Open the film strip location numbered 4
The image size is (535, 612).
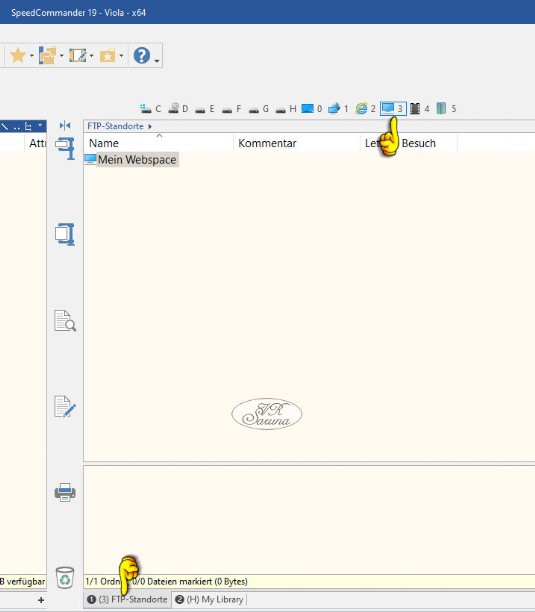pos(419,109)
